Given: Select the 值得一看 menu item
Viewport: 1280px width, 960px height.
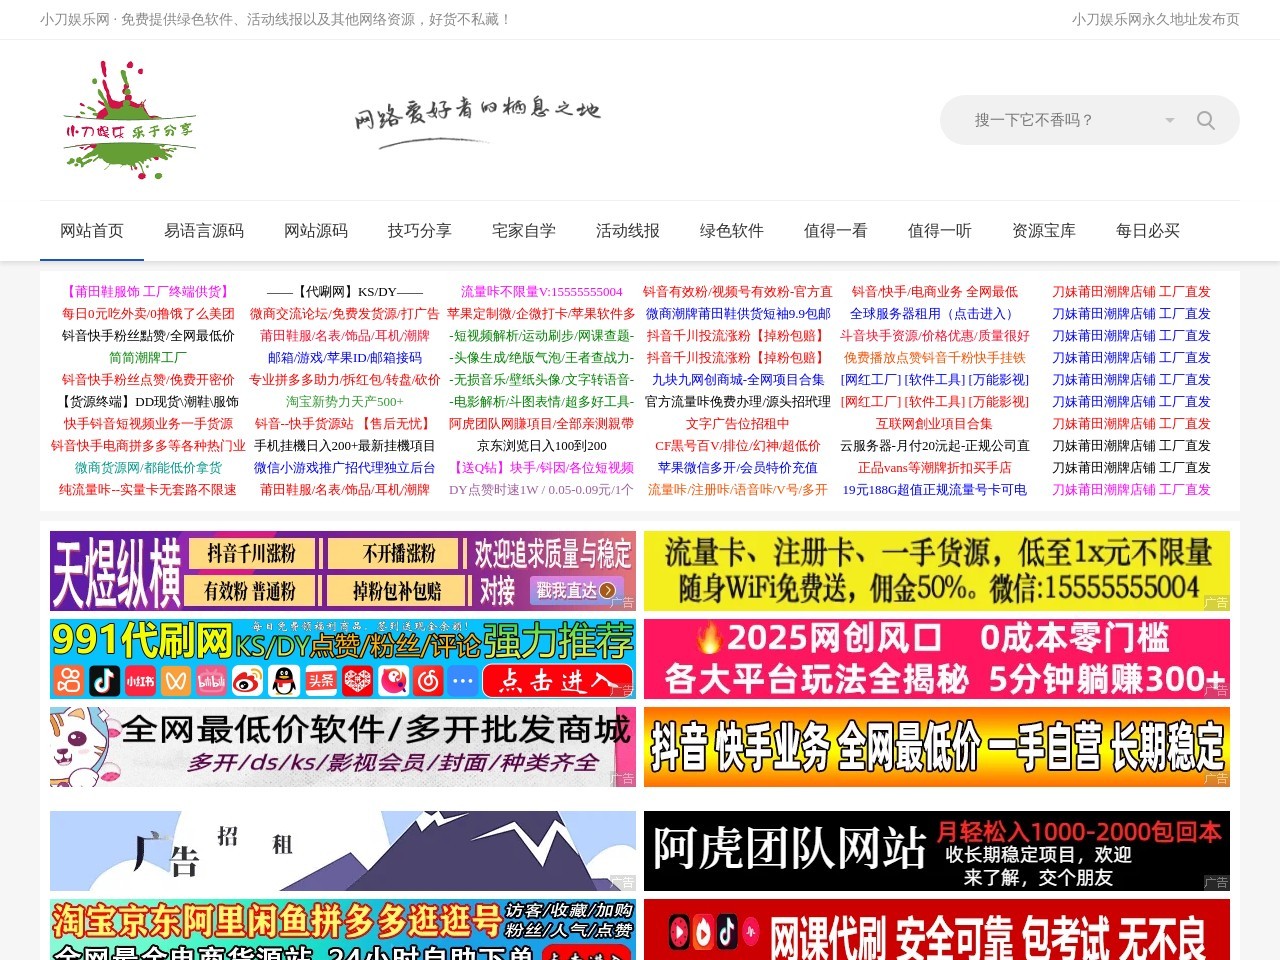Looking at the screenshot, I should click(836, 231).
